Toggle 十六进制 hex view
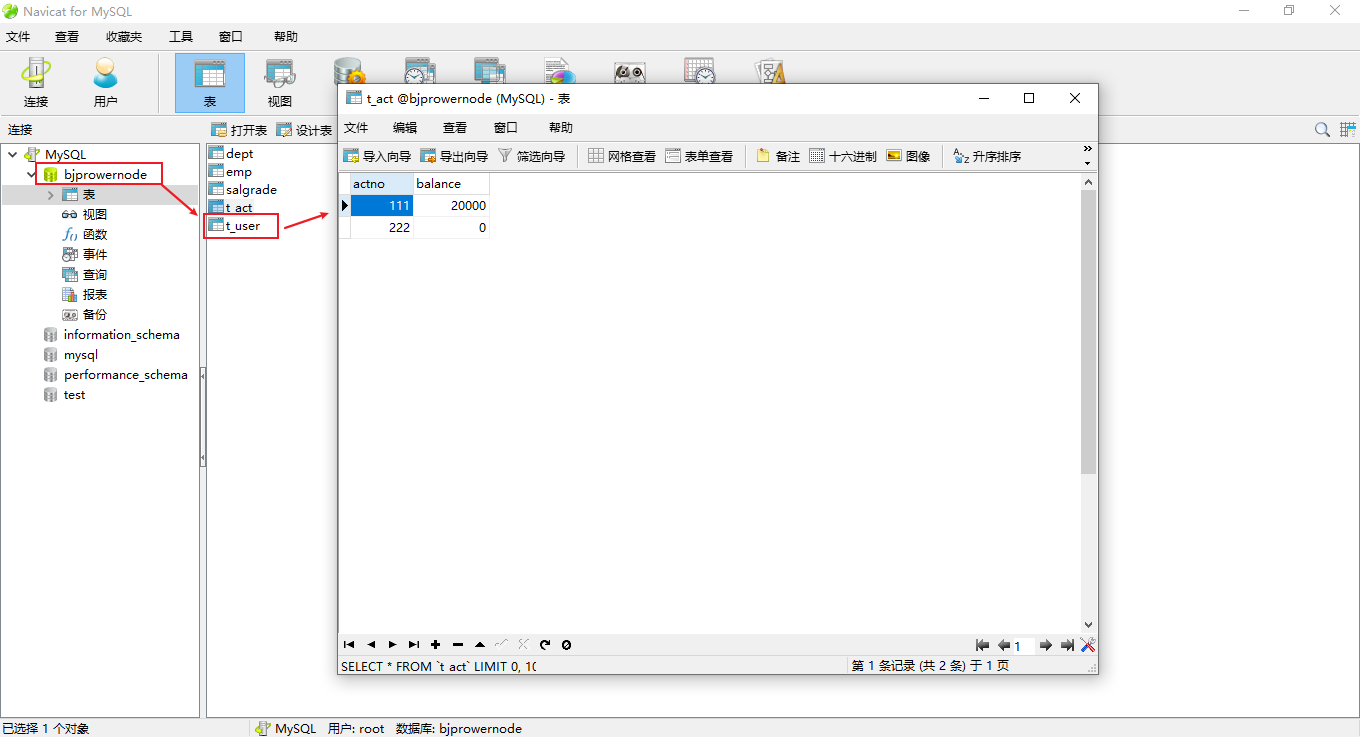The image size is (1360, 737). coord(843,156)
